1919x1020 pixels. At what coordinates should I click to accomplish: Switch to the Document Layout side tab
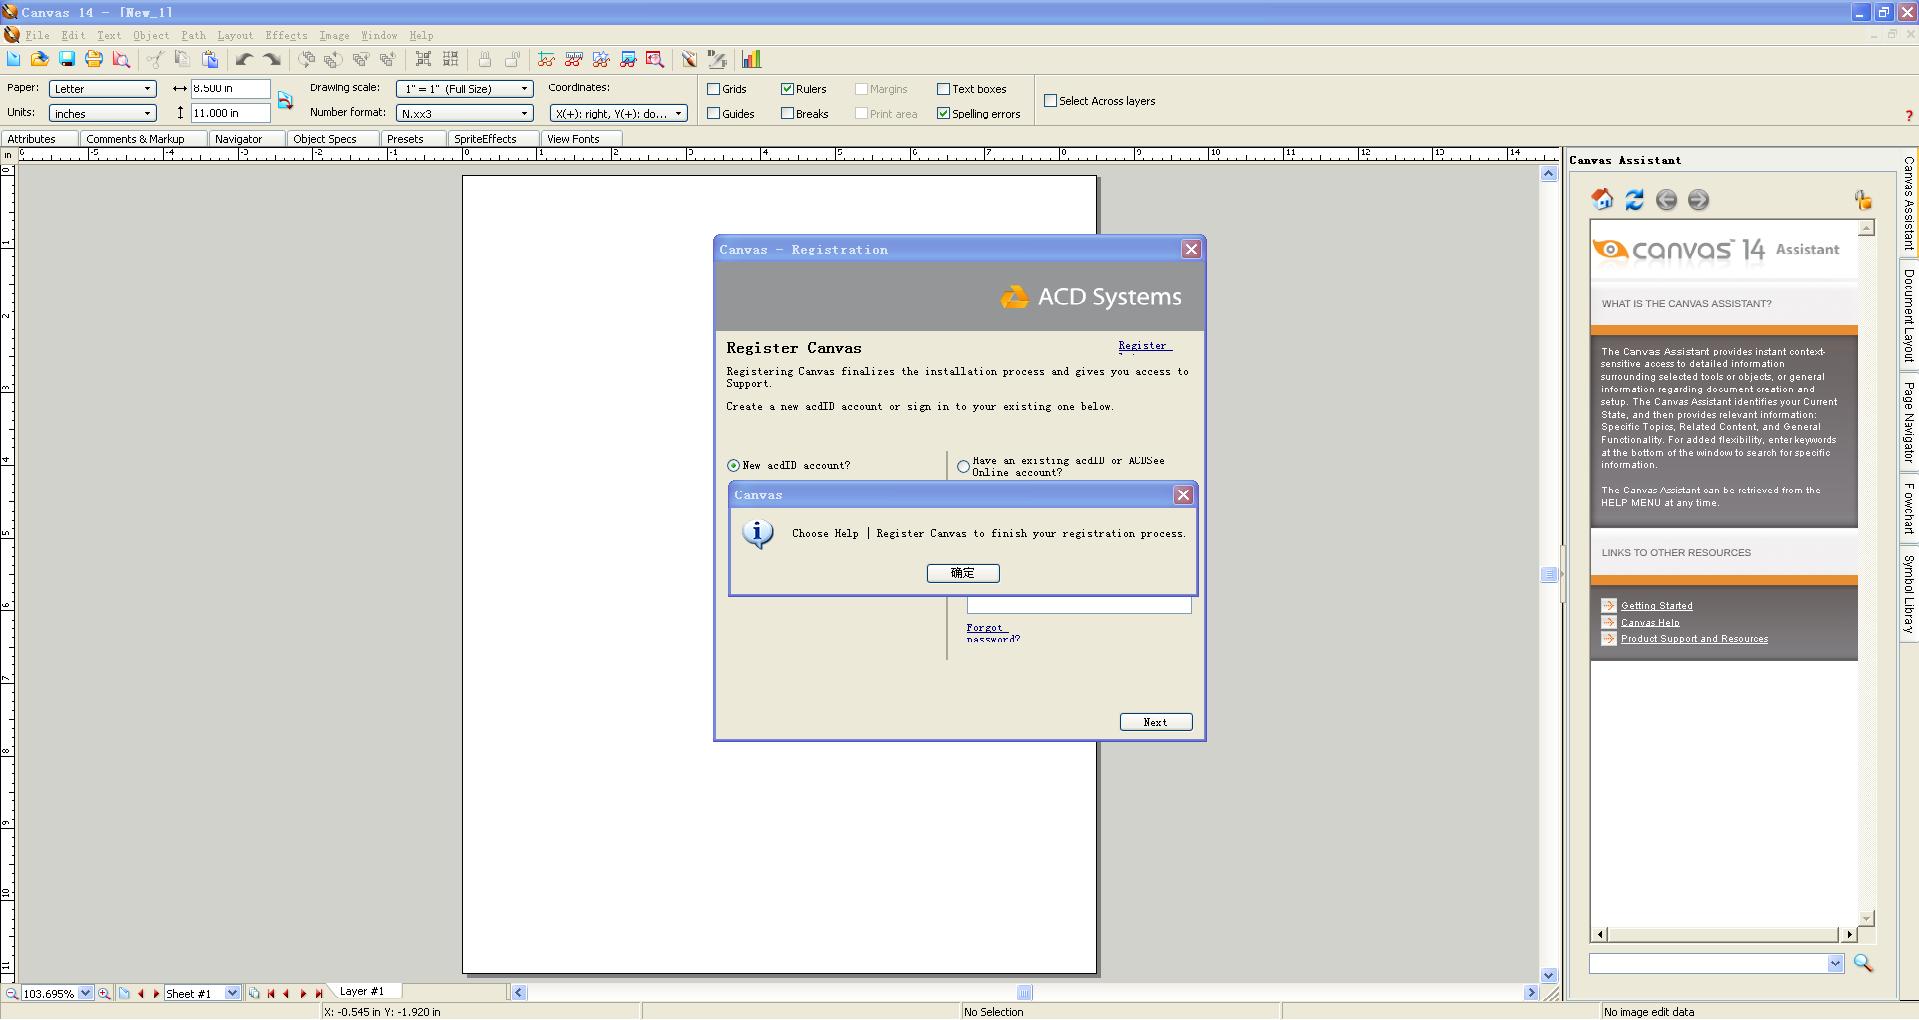[1908, 316]
